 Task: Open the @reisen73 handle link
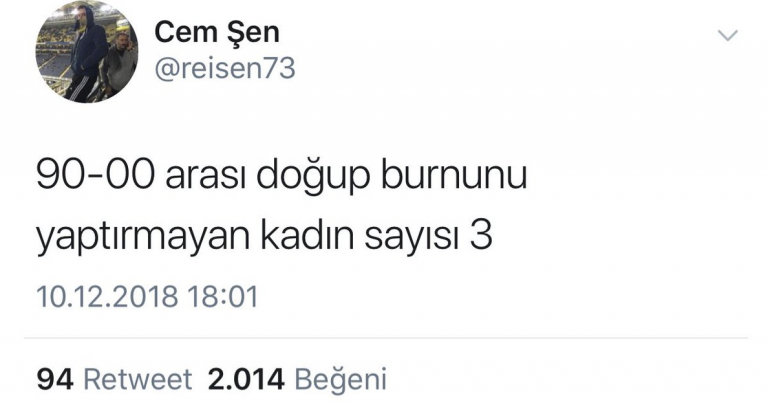click(x=225, y=68)
